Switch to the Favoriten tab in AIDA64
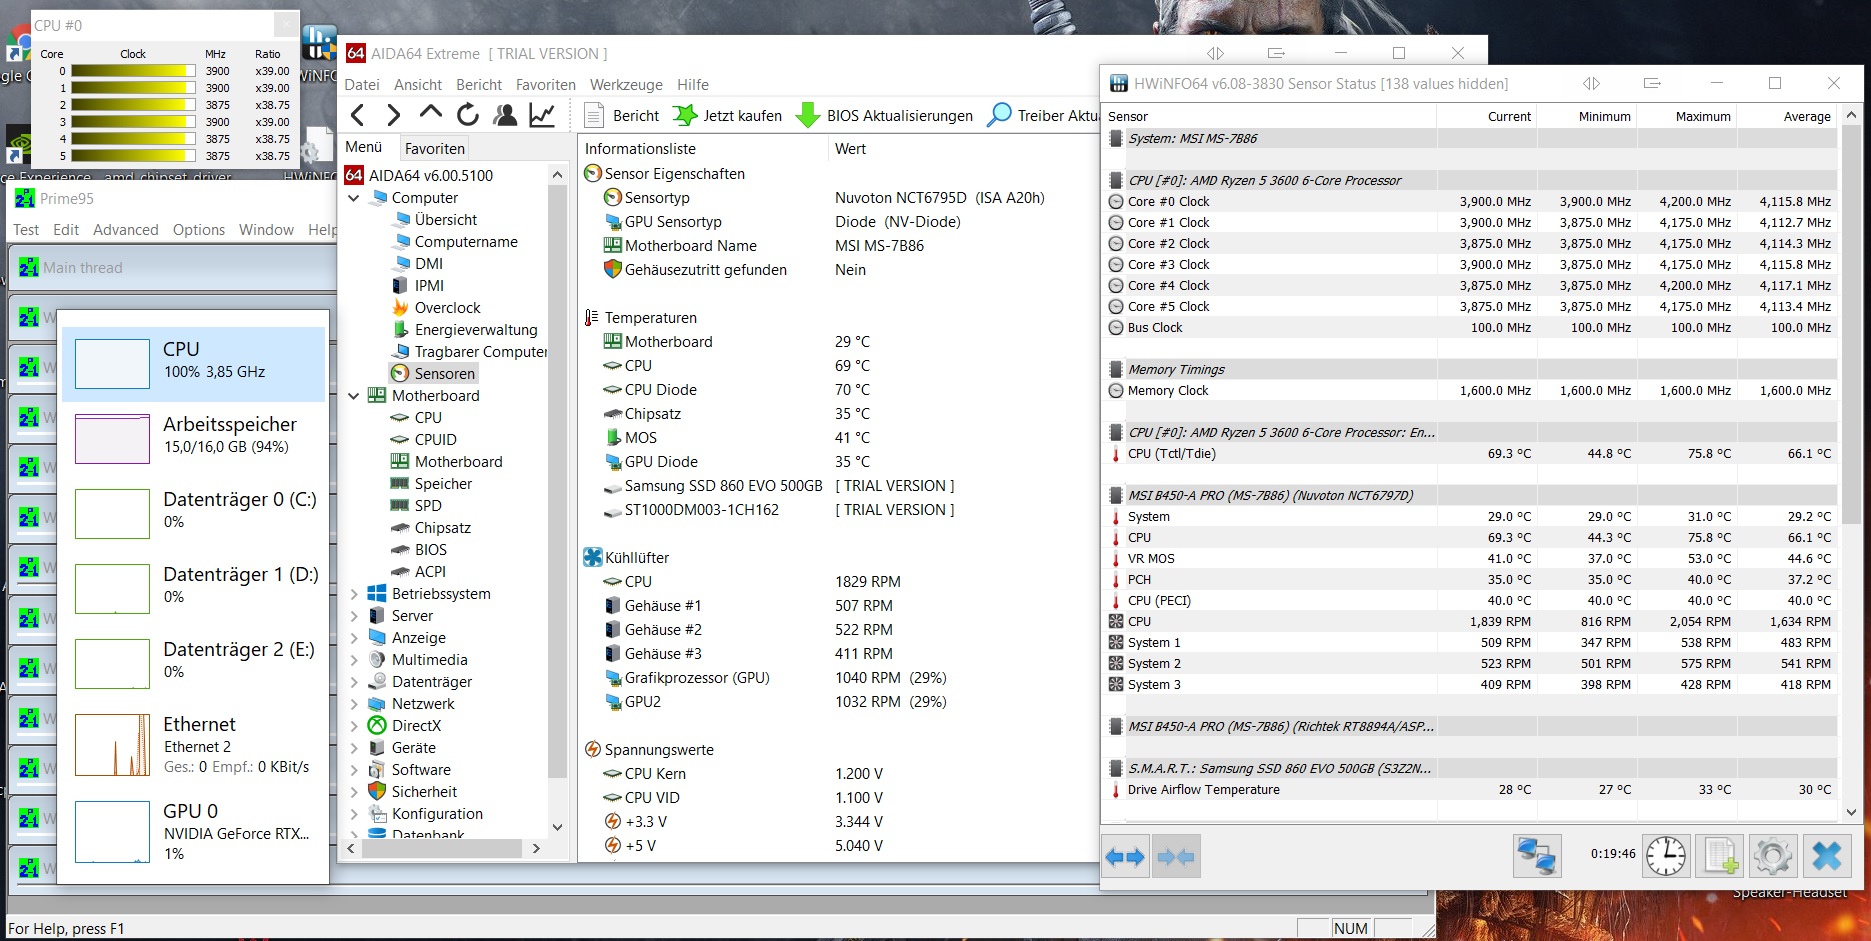 point(435,148)
